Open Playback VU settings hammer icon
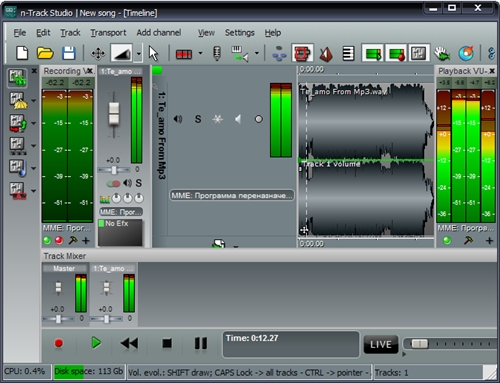Image resolution: width=500 pixels, height=383 pixels. click(x=468, y=240)
